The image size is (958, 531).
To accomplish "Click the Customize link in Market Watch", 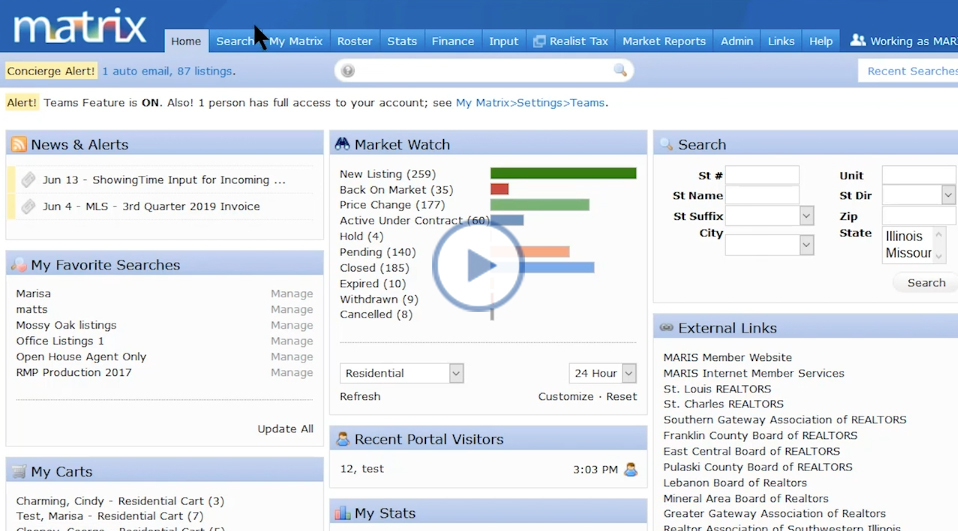I will (566, 397).
